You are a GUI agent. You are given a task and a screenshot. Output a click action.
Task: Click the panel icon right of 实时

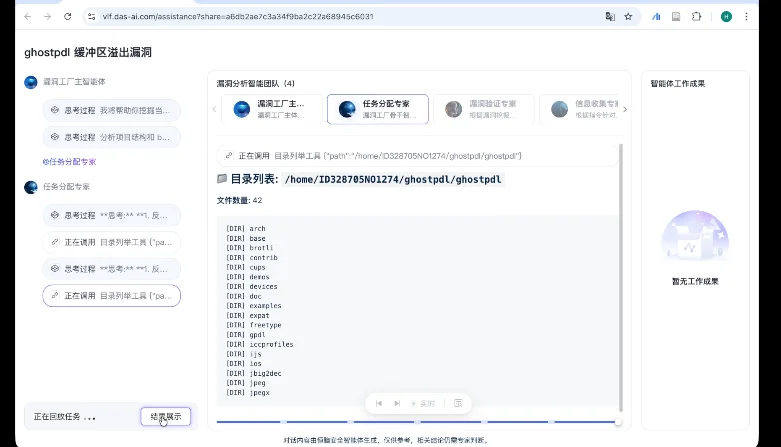tap(458, 403)
